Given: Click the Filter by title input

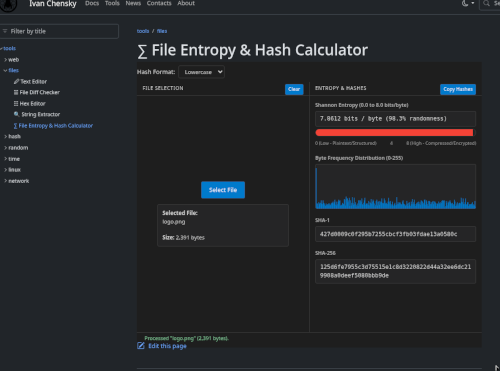Looking at the screenshot, I should tap(59, 31).
